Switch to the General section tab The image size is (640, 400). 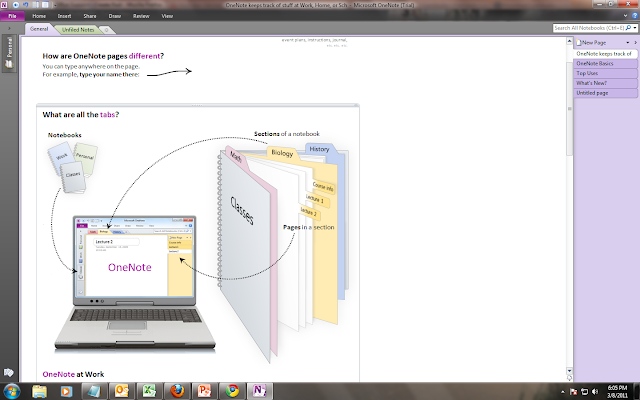coord(39,29)
